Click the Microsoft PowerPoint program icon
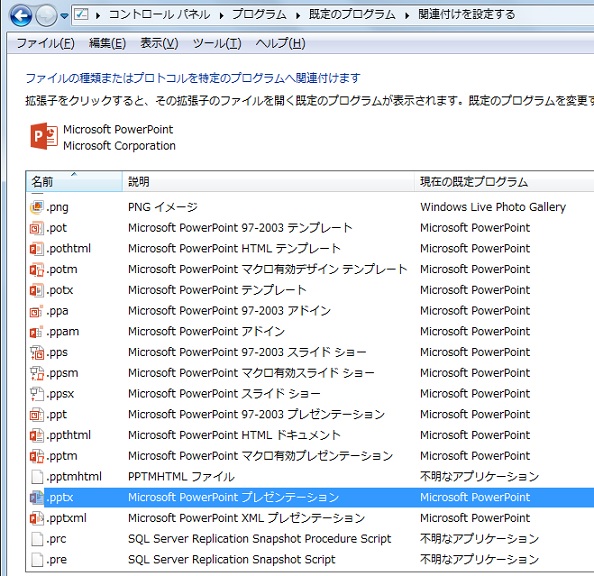Image resolution: width=594 pixels, height=576 pixels. pyautogui.click(x=44, y=136)
